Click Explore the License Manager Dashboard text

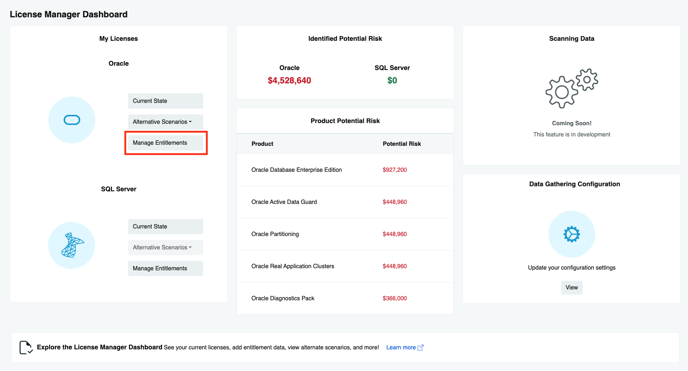(100, 347)
